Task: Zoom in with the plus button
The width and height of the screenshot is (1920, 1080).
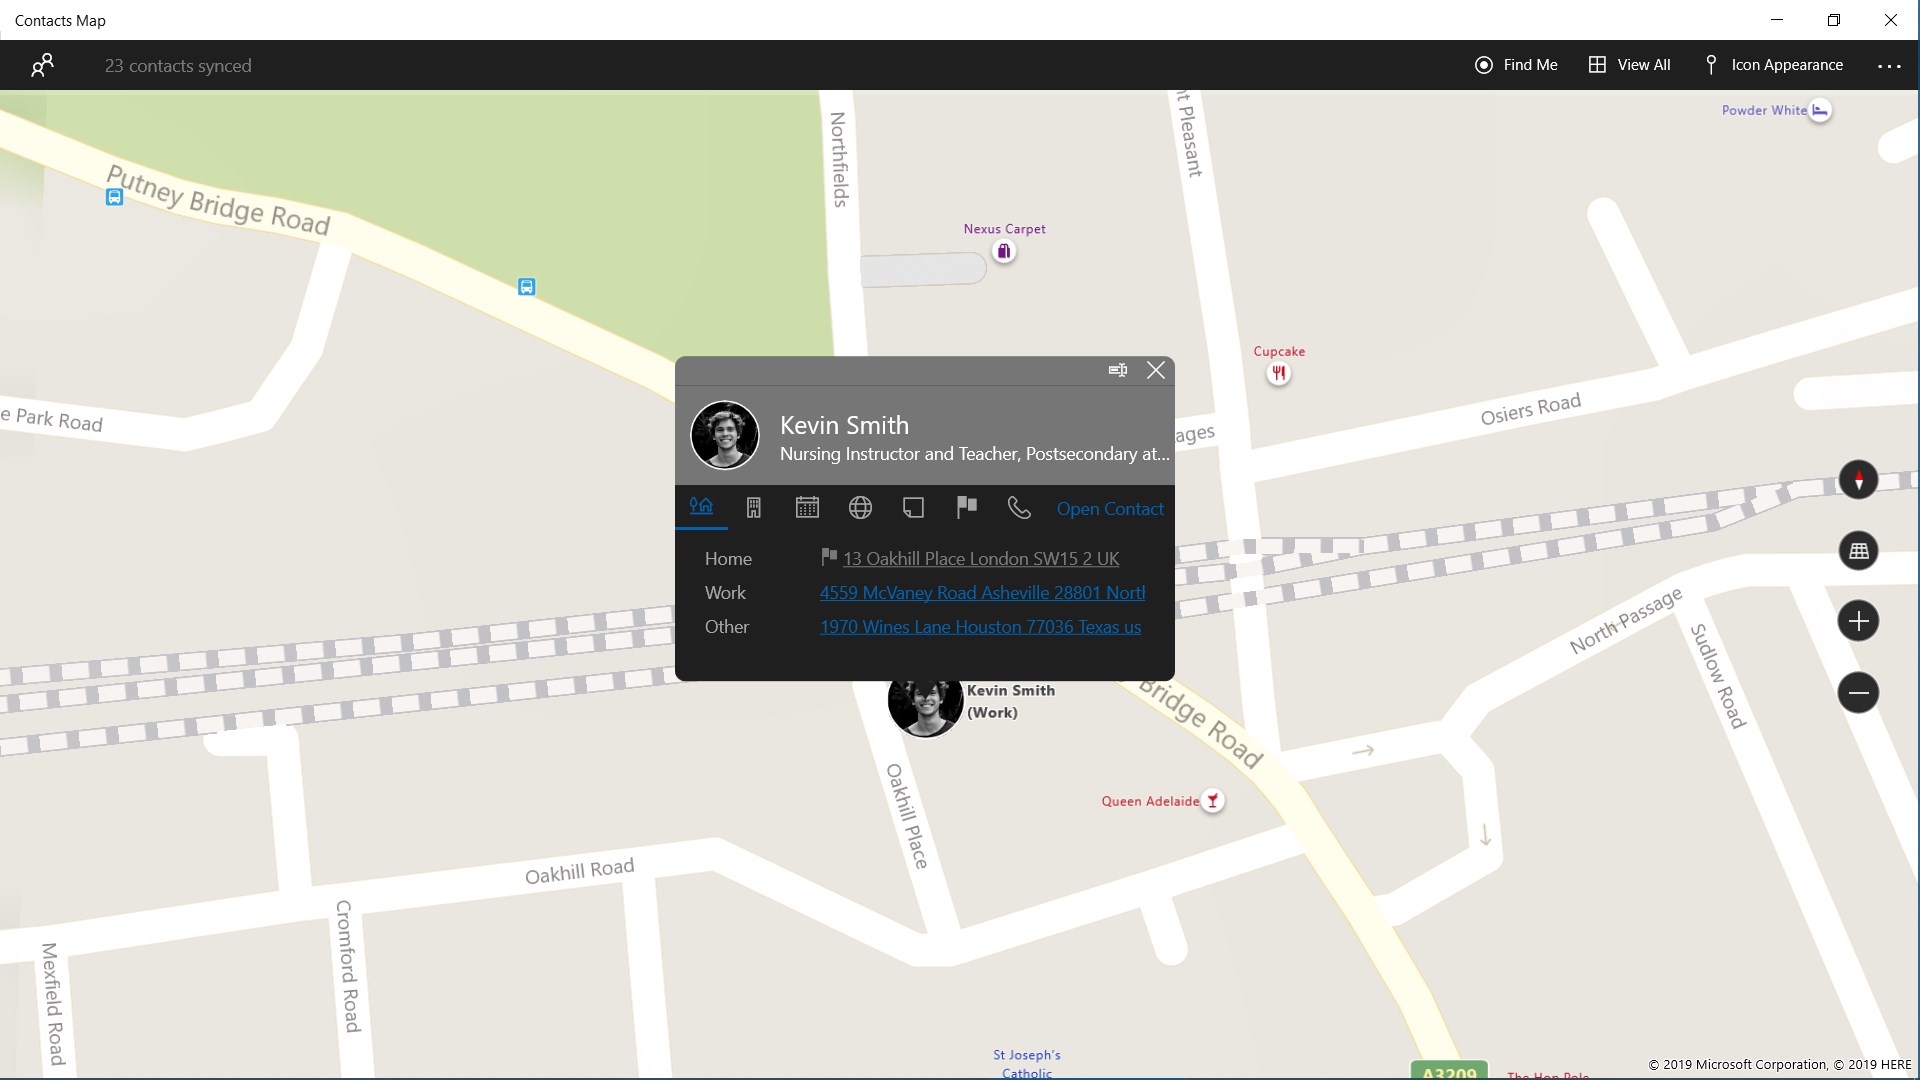Action: (x=1858, y=621)
